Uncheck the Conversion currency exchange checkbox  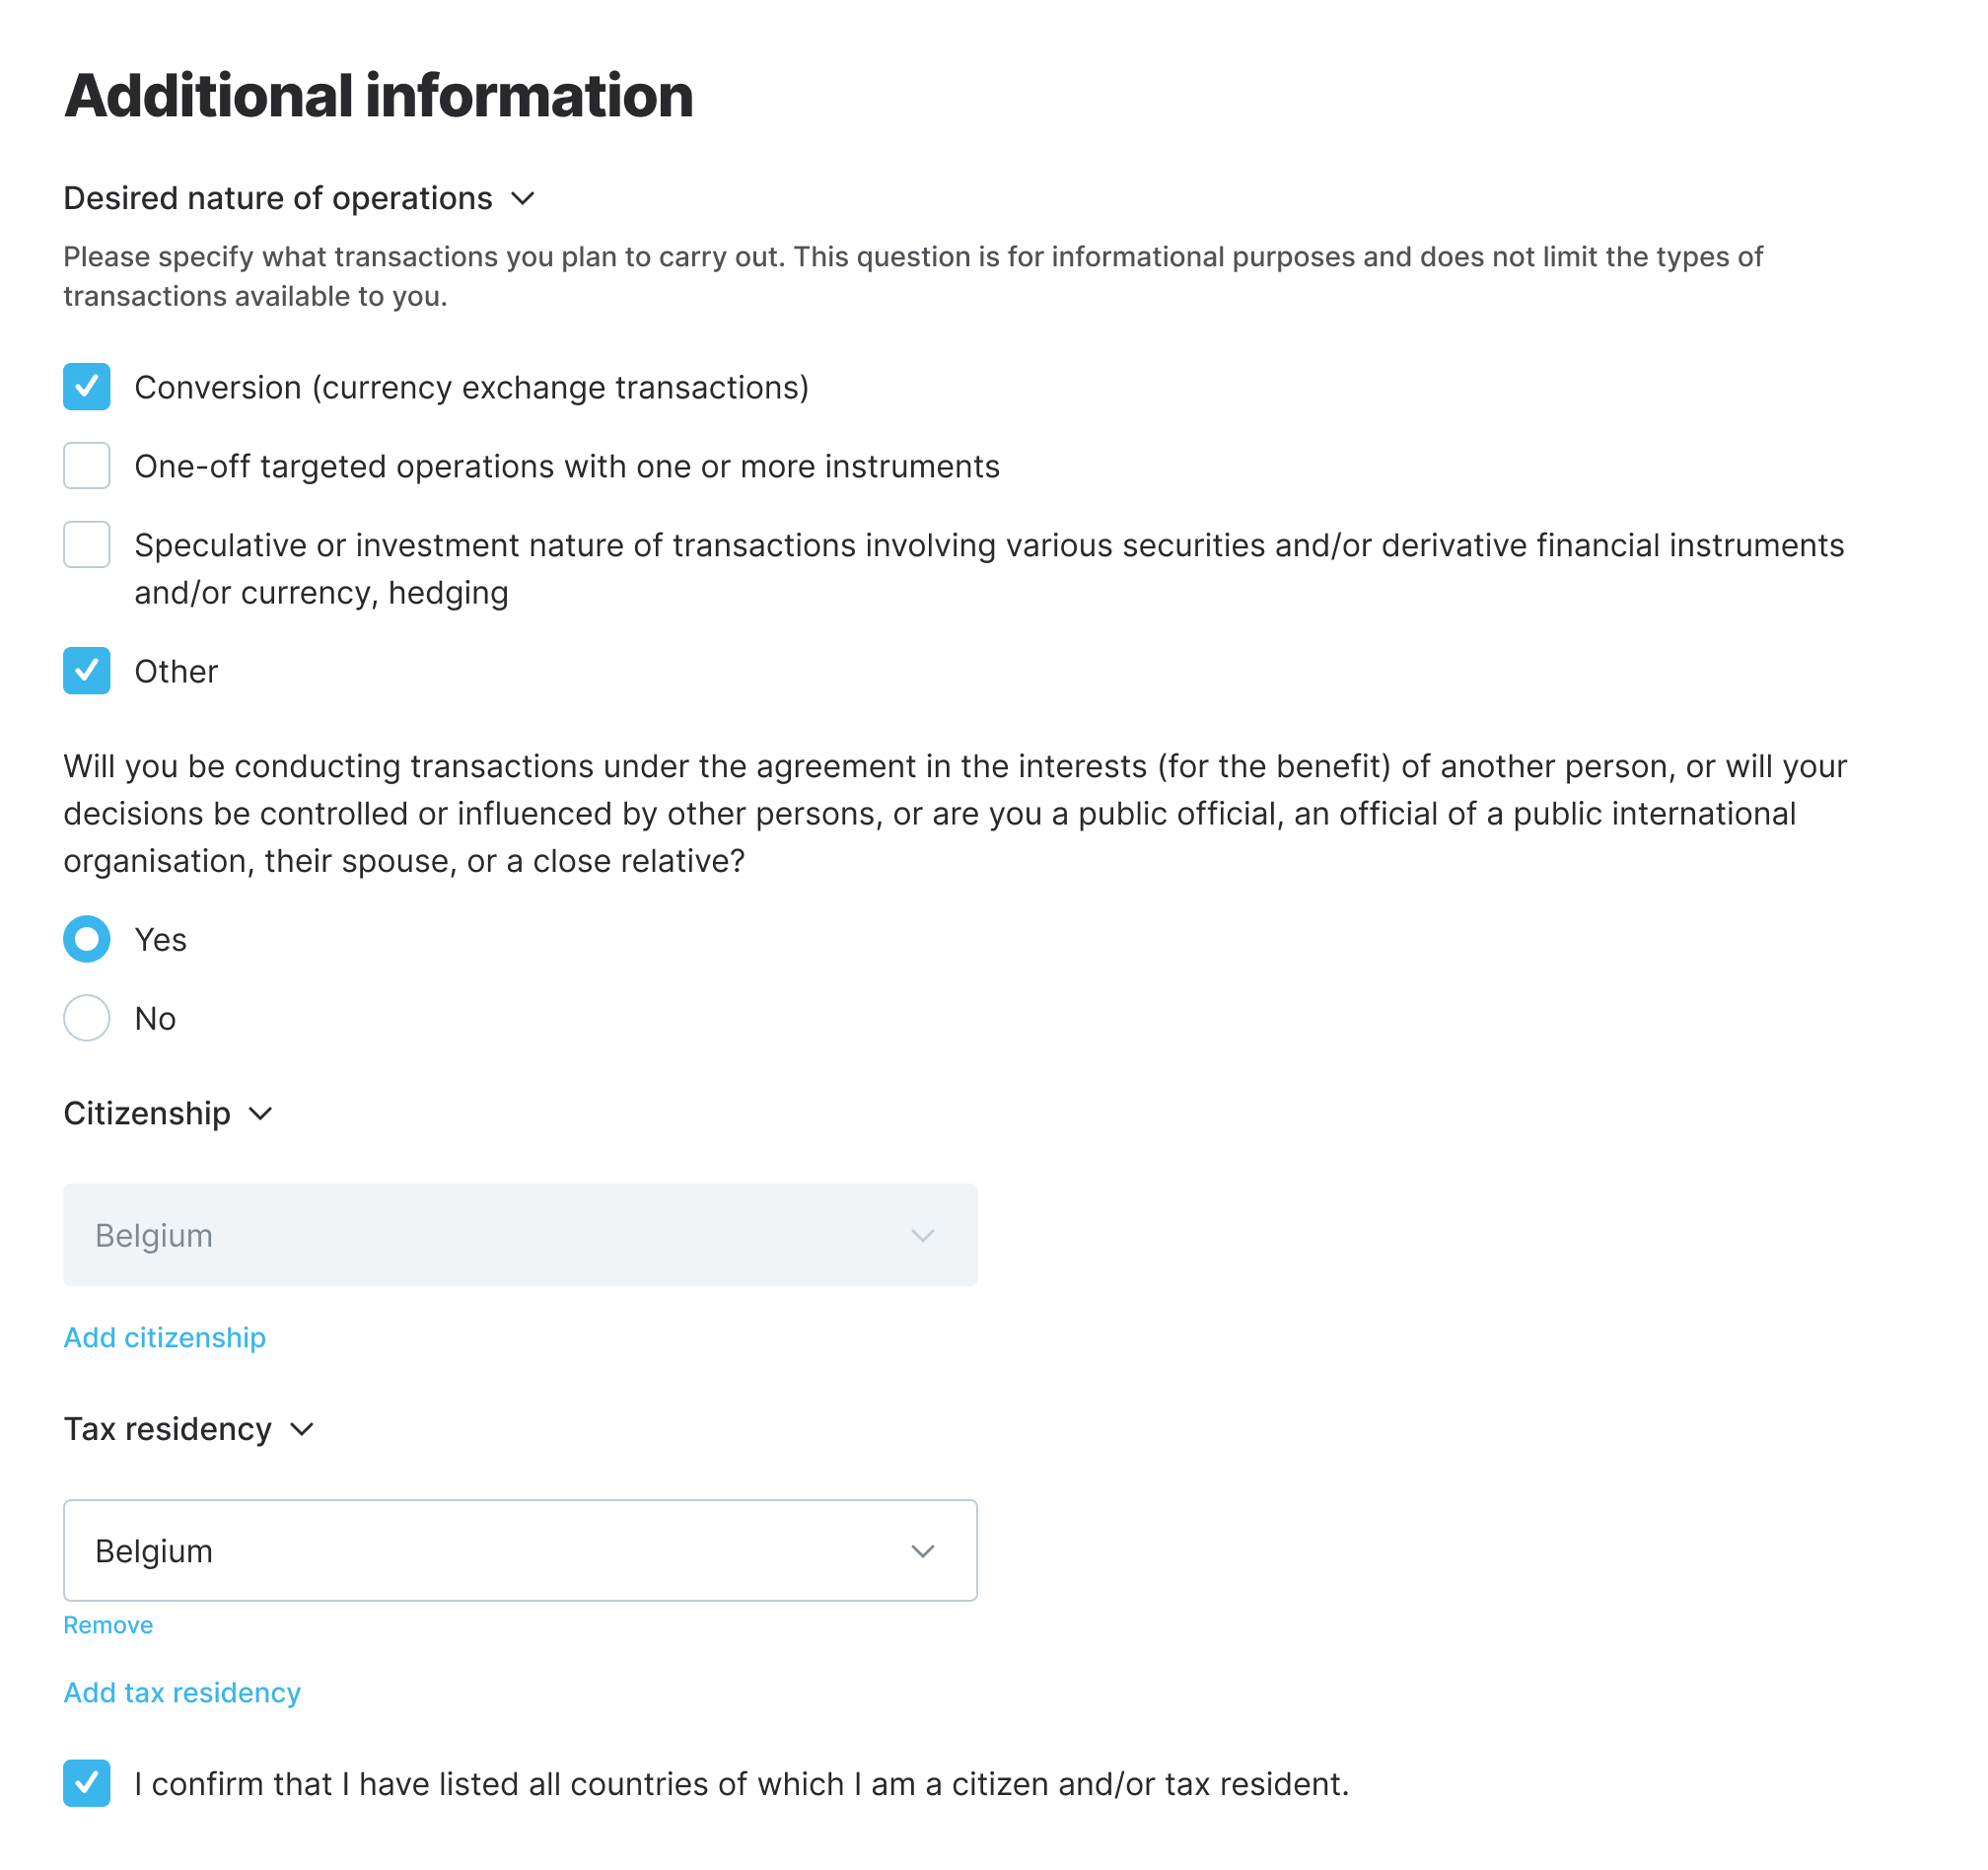[87, 387]
